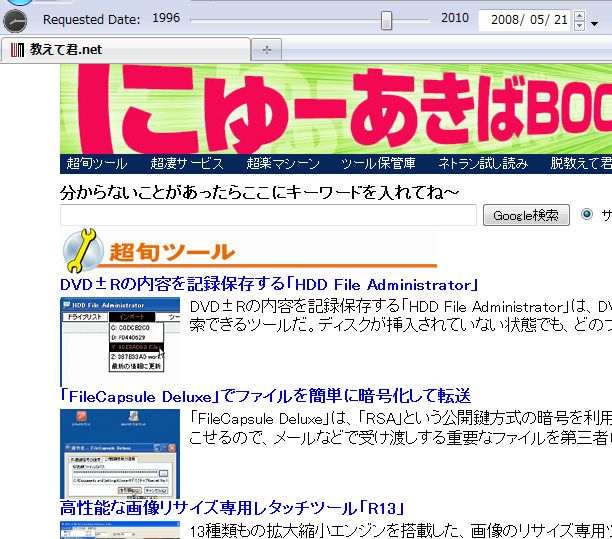Click the yellow wrench 超旬ツール icon

click(83, 251)
